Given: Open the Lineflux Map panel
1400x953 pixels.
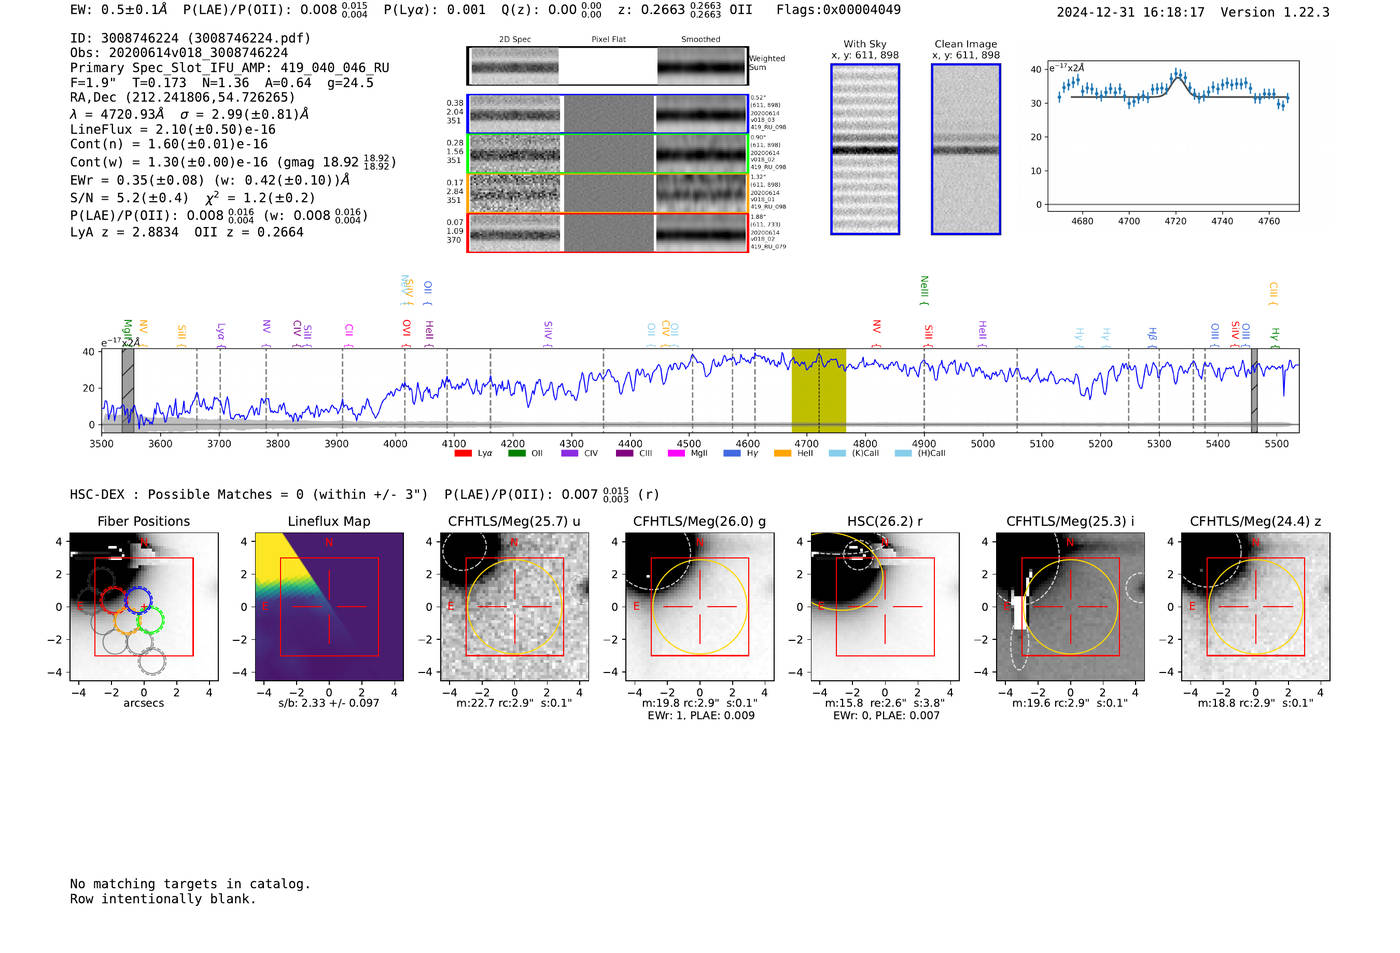Looking at the screenshot, I should (x=329, y=606).
